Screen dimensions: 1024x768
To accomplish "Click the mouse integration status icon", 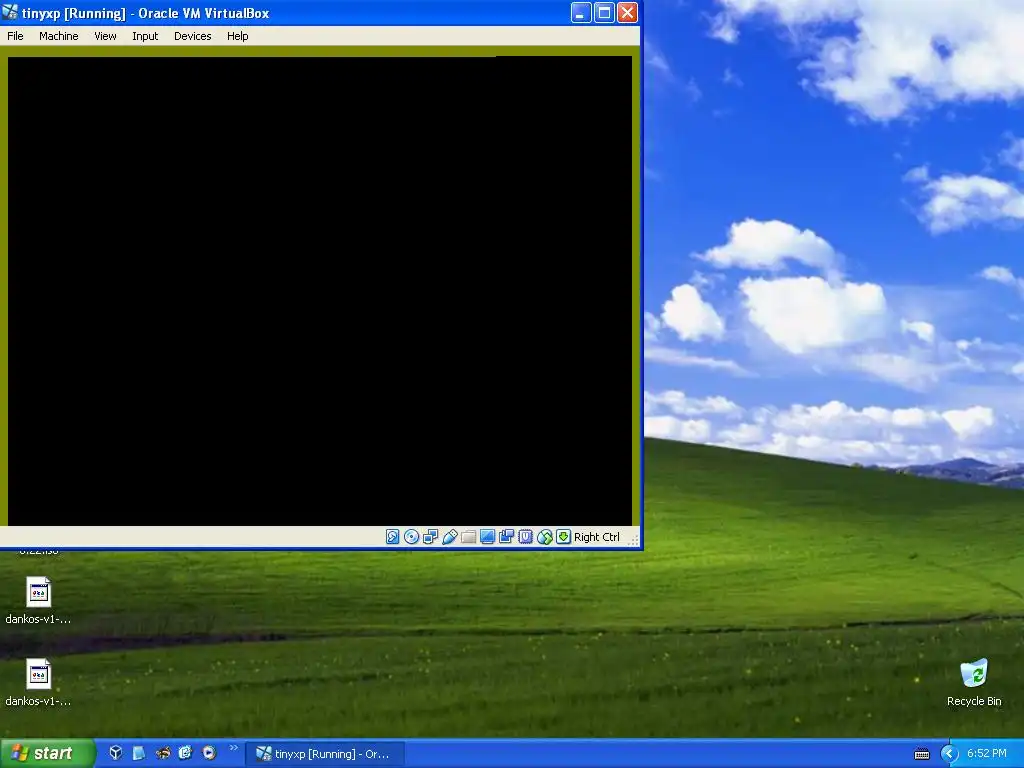I will pos(545,537).
